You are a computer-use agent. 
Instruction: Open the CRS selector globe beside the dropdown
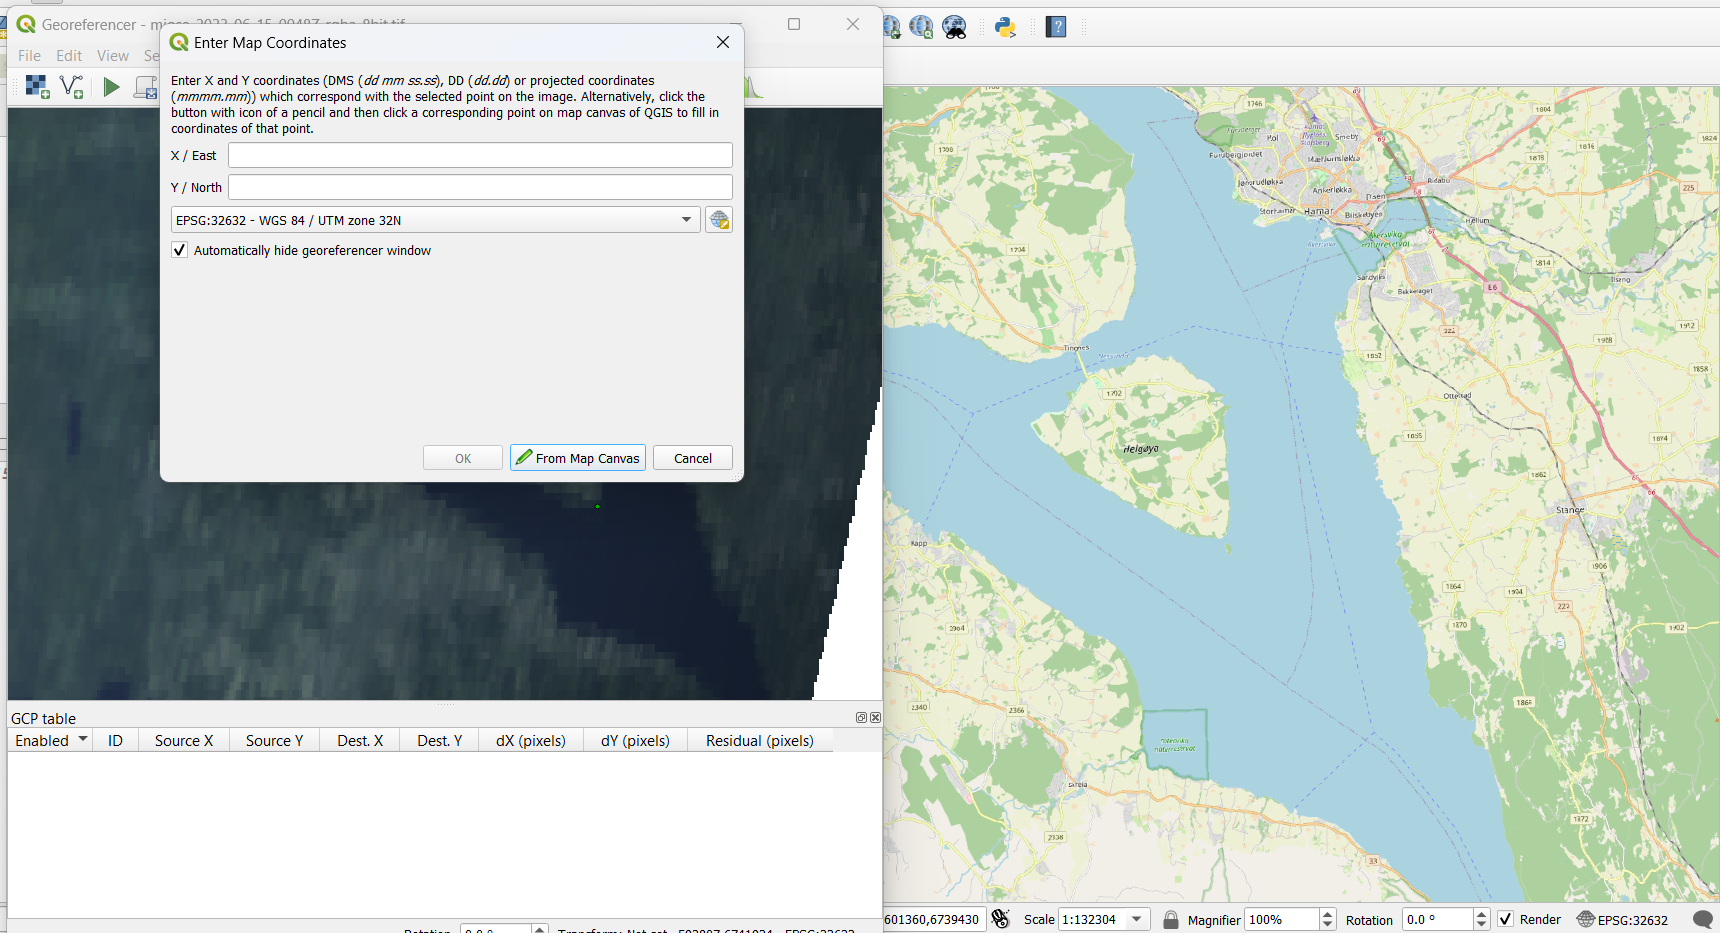719,219
